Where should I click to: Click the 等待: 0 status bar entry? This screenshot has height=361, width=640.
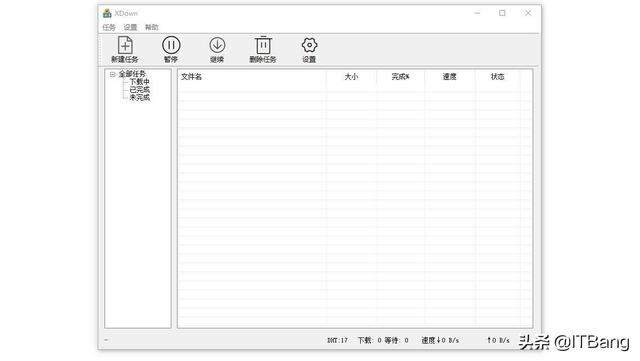click(x=396, y=340)
